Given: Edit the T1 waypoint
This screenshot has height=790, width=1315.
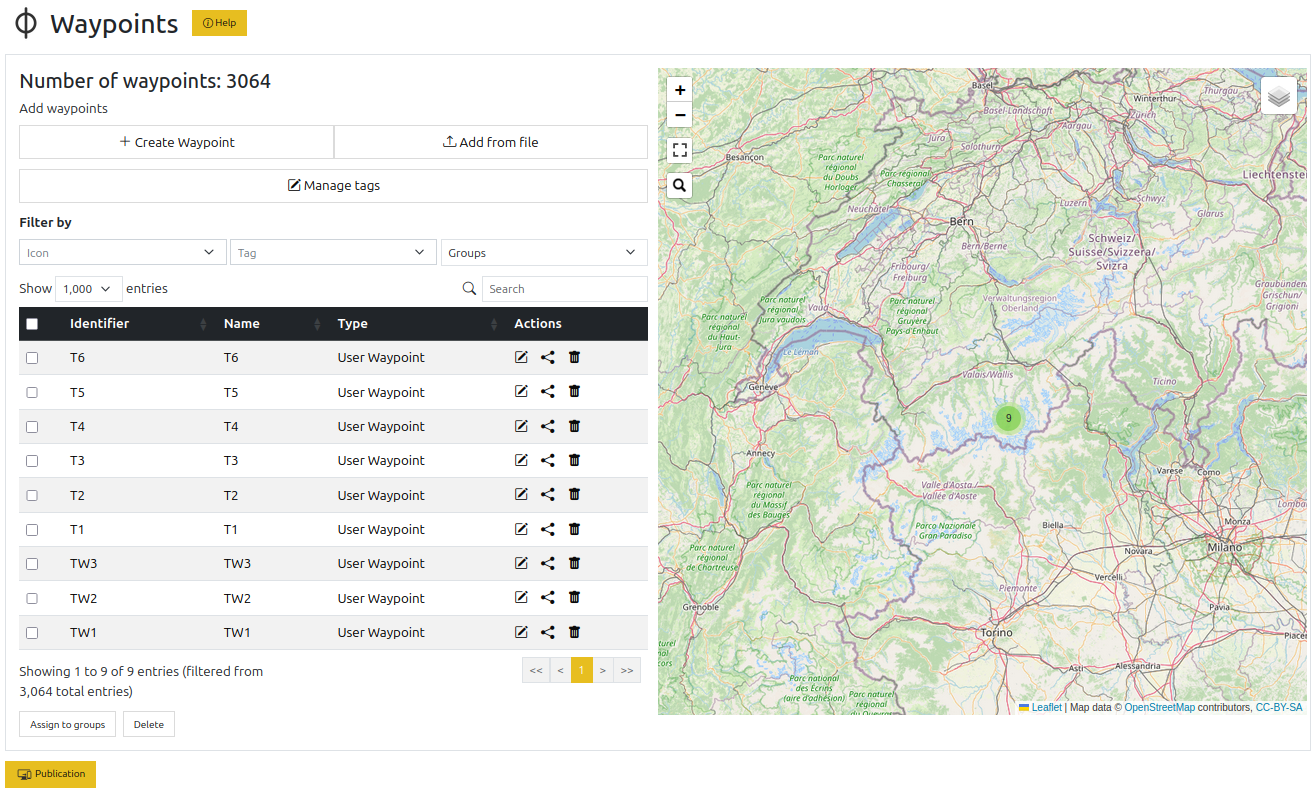Looking at the screenshot, I should [520, 529].
